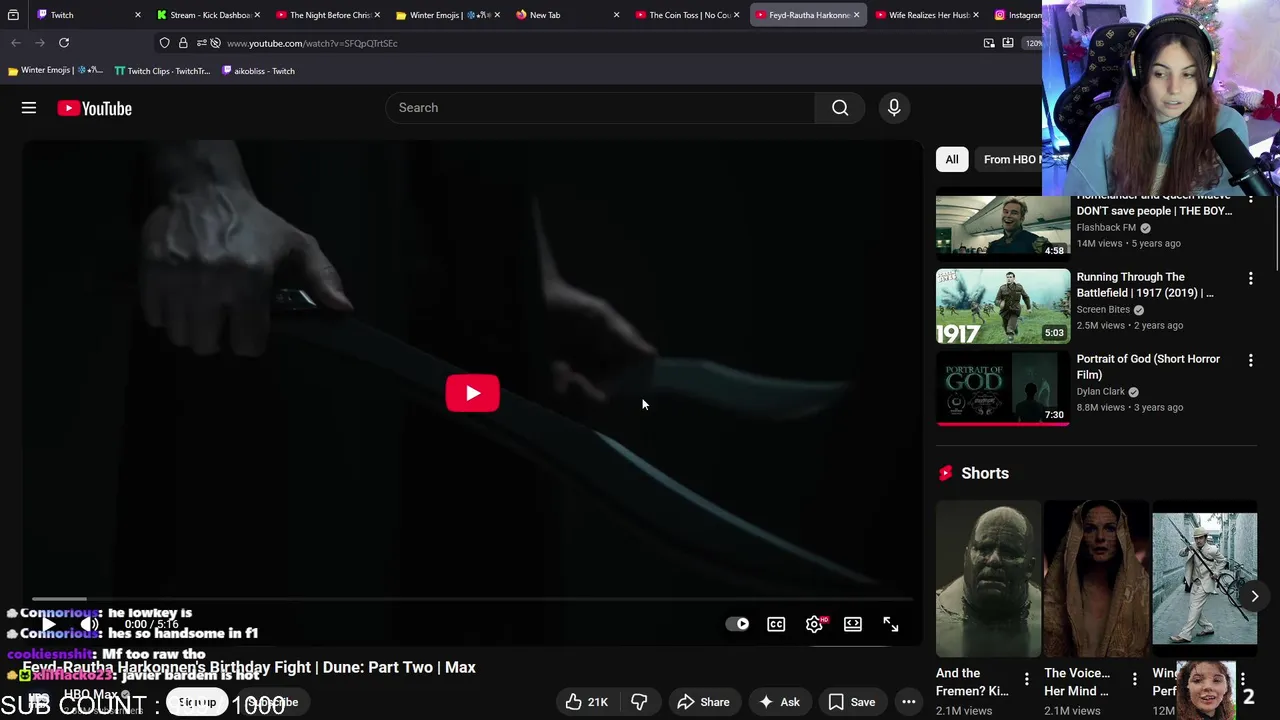Image resolution: width=1280 pixels, height=720 pixels.
Task: Switch to theater mode
Action: [852, 624]
